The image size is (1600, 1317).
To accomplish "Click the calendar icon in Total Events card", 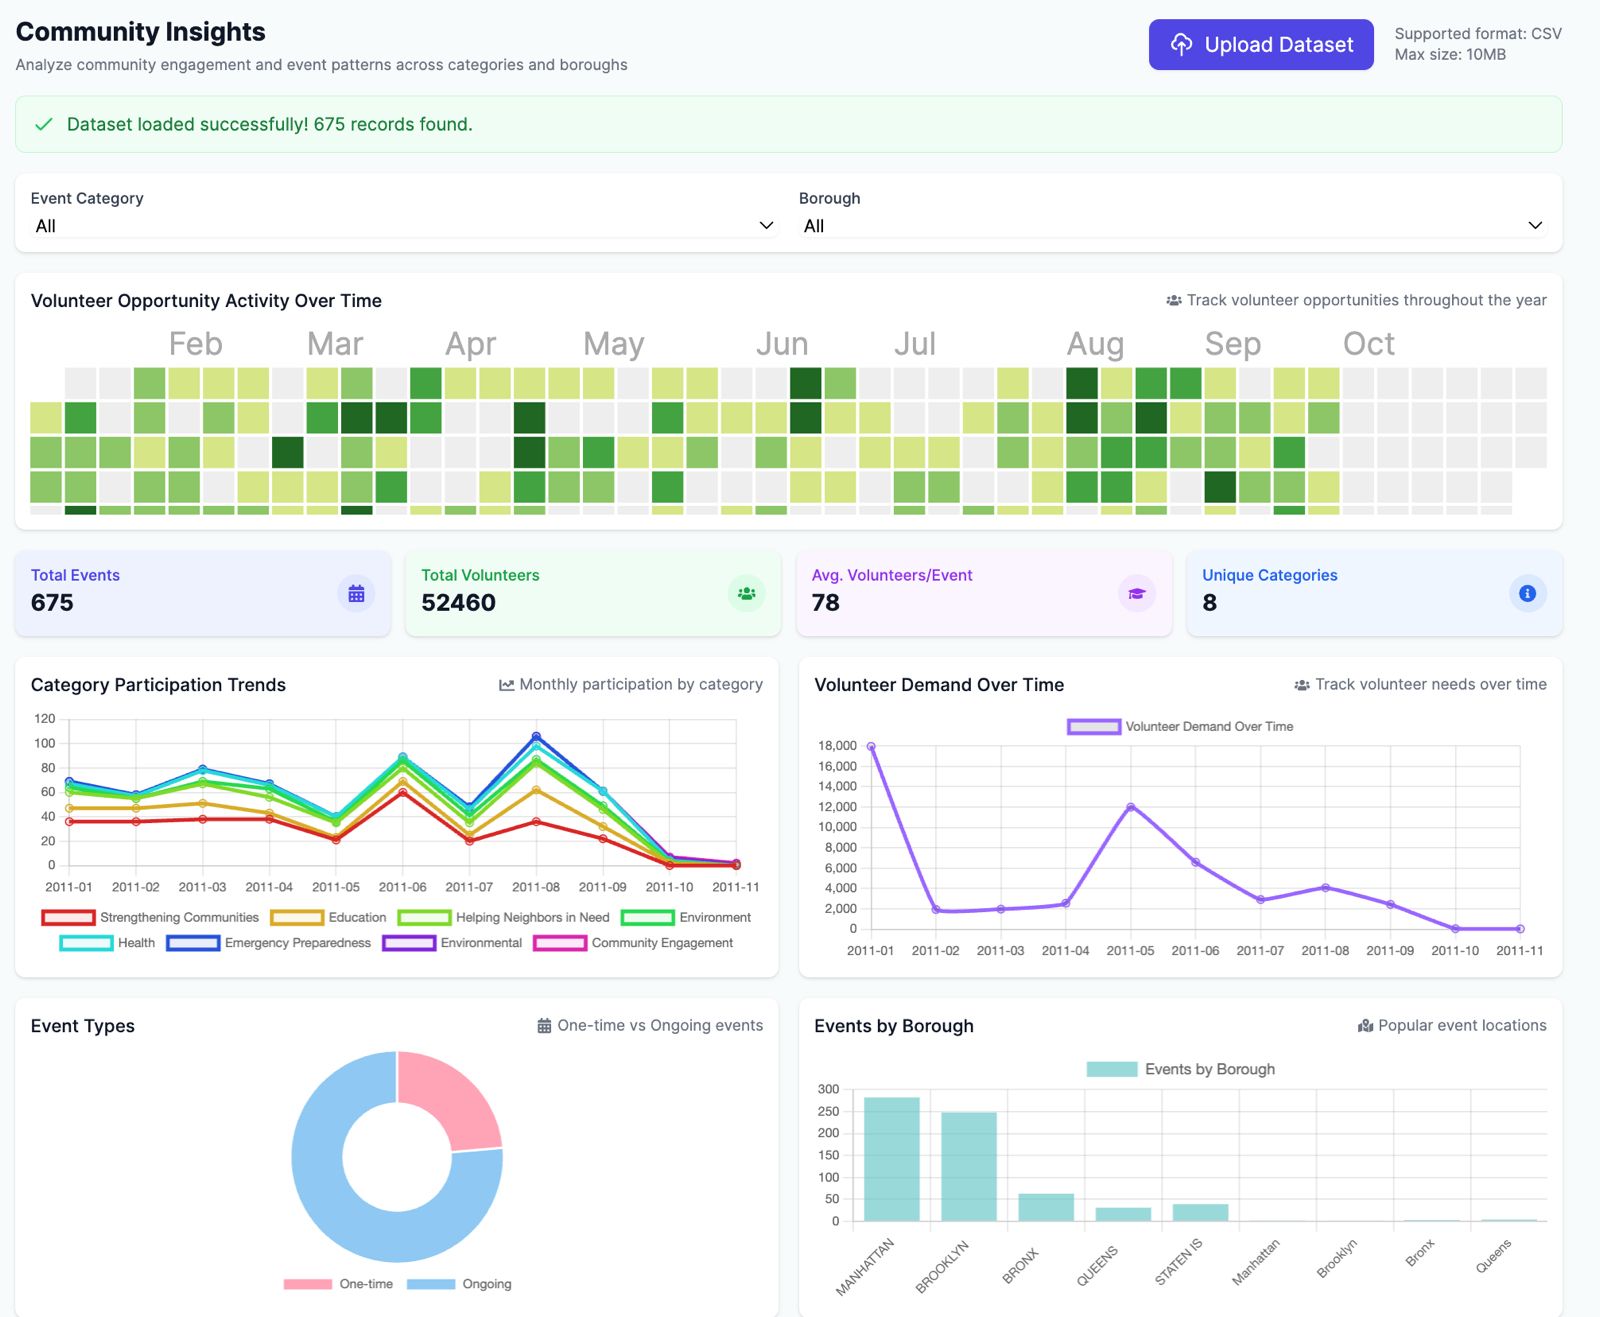I will coord(356,594).
